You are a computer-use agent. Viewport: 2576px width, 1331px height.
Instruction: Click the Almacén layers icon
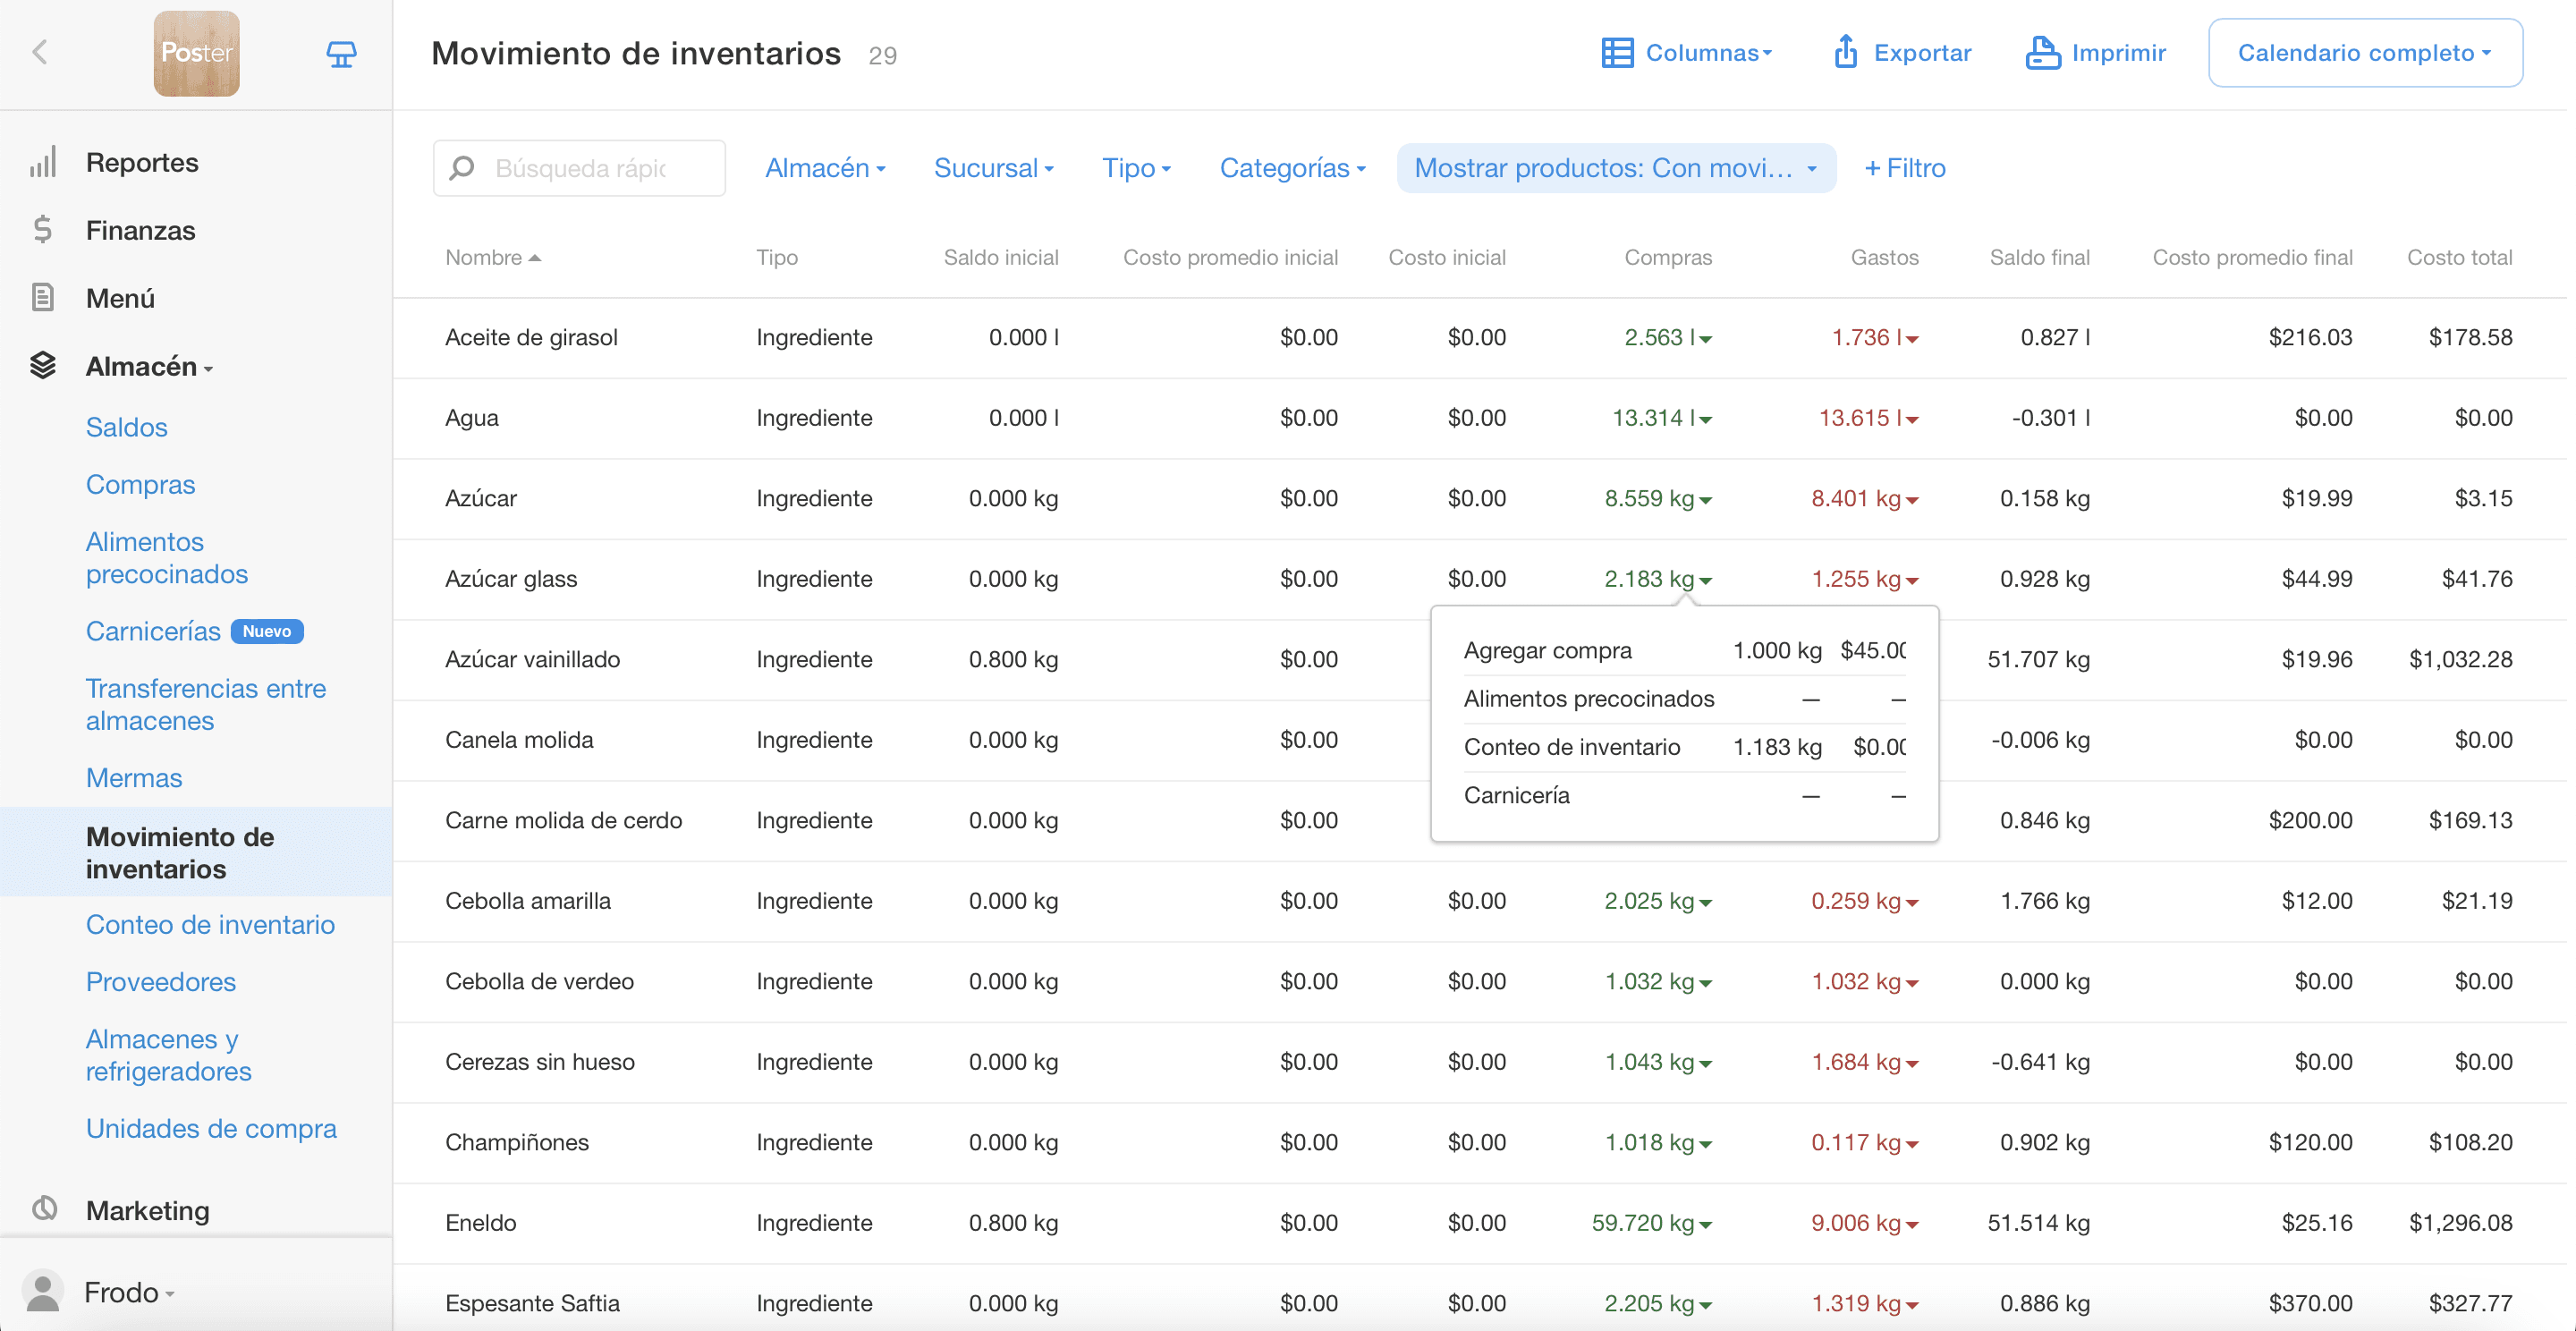click(42, 366)
